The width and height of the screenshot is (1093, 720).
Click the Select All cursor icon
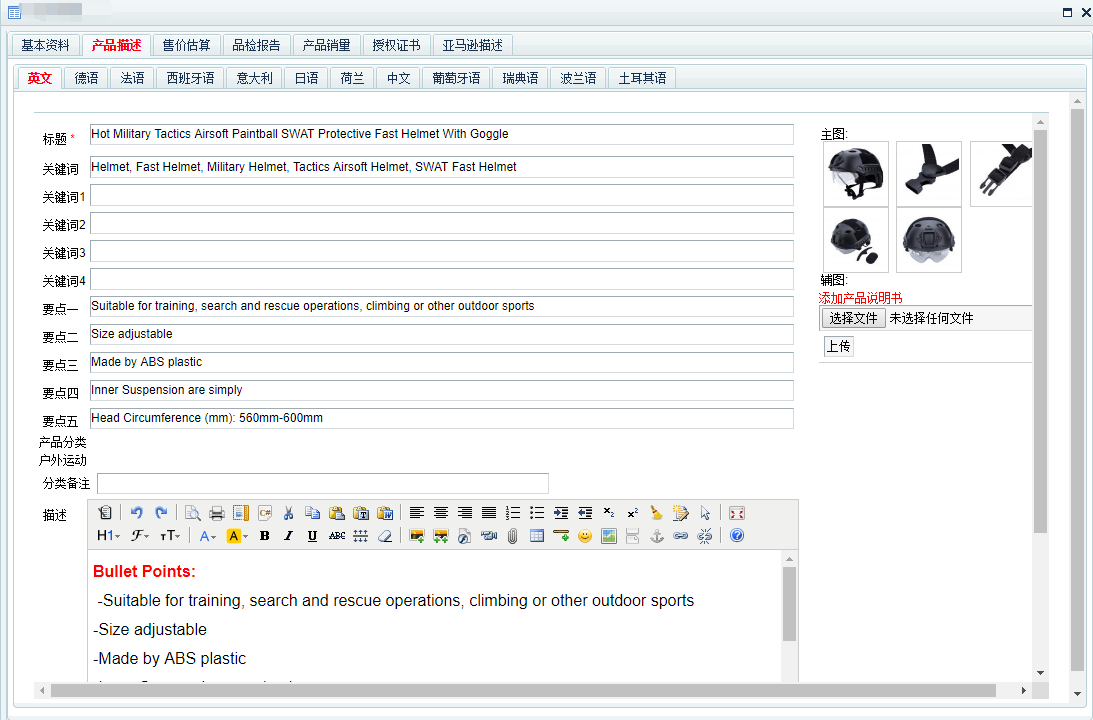point(705,513)
